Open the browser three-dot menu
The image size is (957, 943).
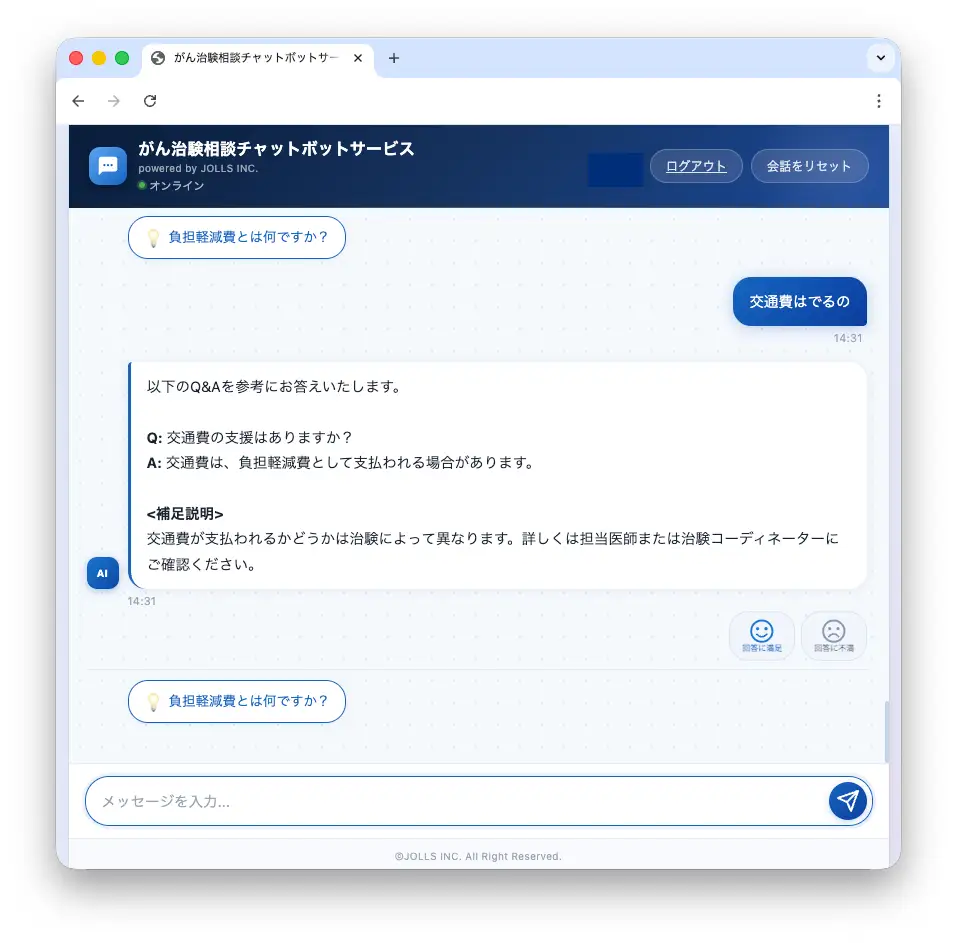point(878,101)
